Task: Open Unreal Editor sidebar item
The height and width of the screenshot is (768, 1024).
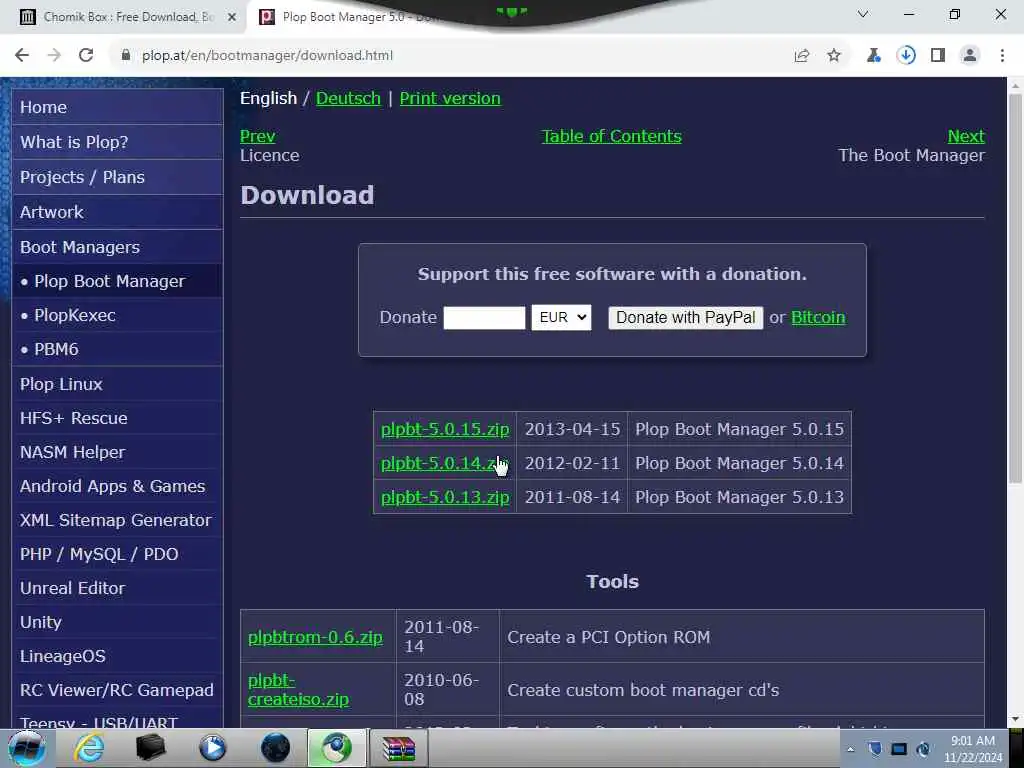Action: (118, 588)
